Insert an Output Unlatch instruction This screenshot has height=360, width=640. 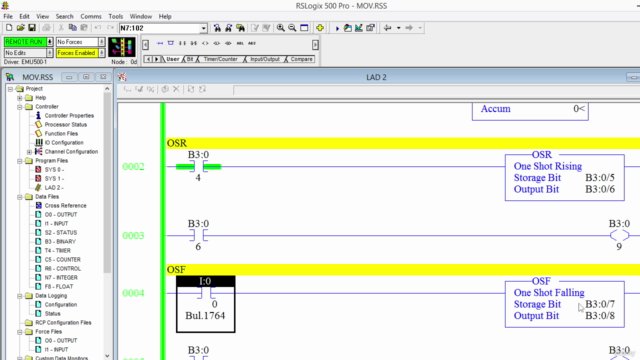228,43
